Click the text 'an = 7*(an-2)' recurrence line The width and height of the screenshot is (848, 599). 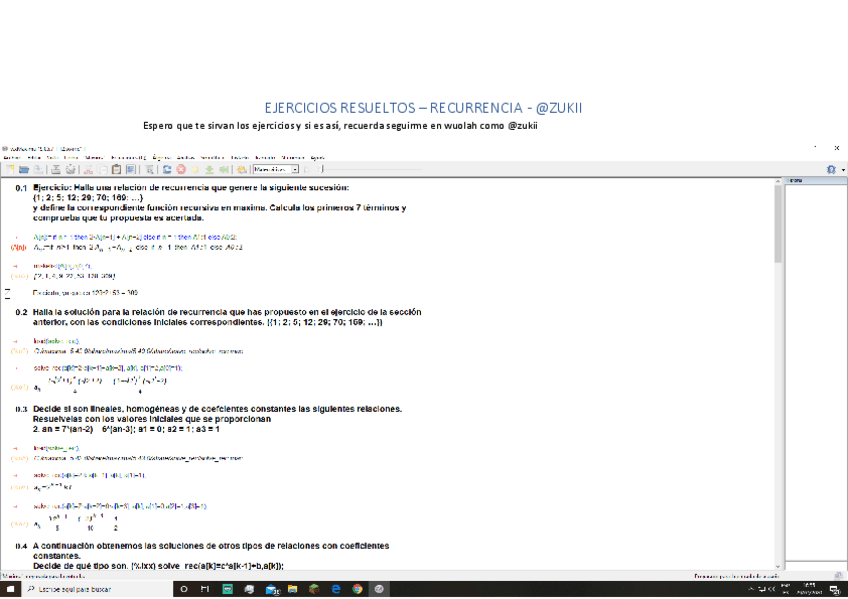point(126,429)
